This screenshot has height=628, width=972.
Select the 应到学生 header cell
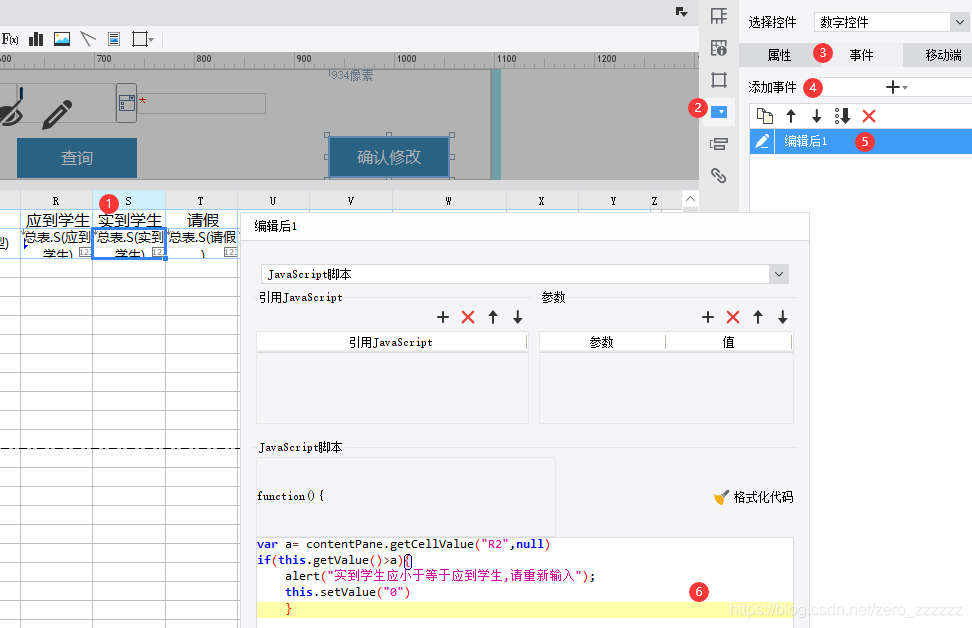(56, 219)
